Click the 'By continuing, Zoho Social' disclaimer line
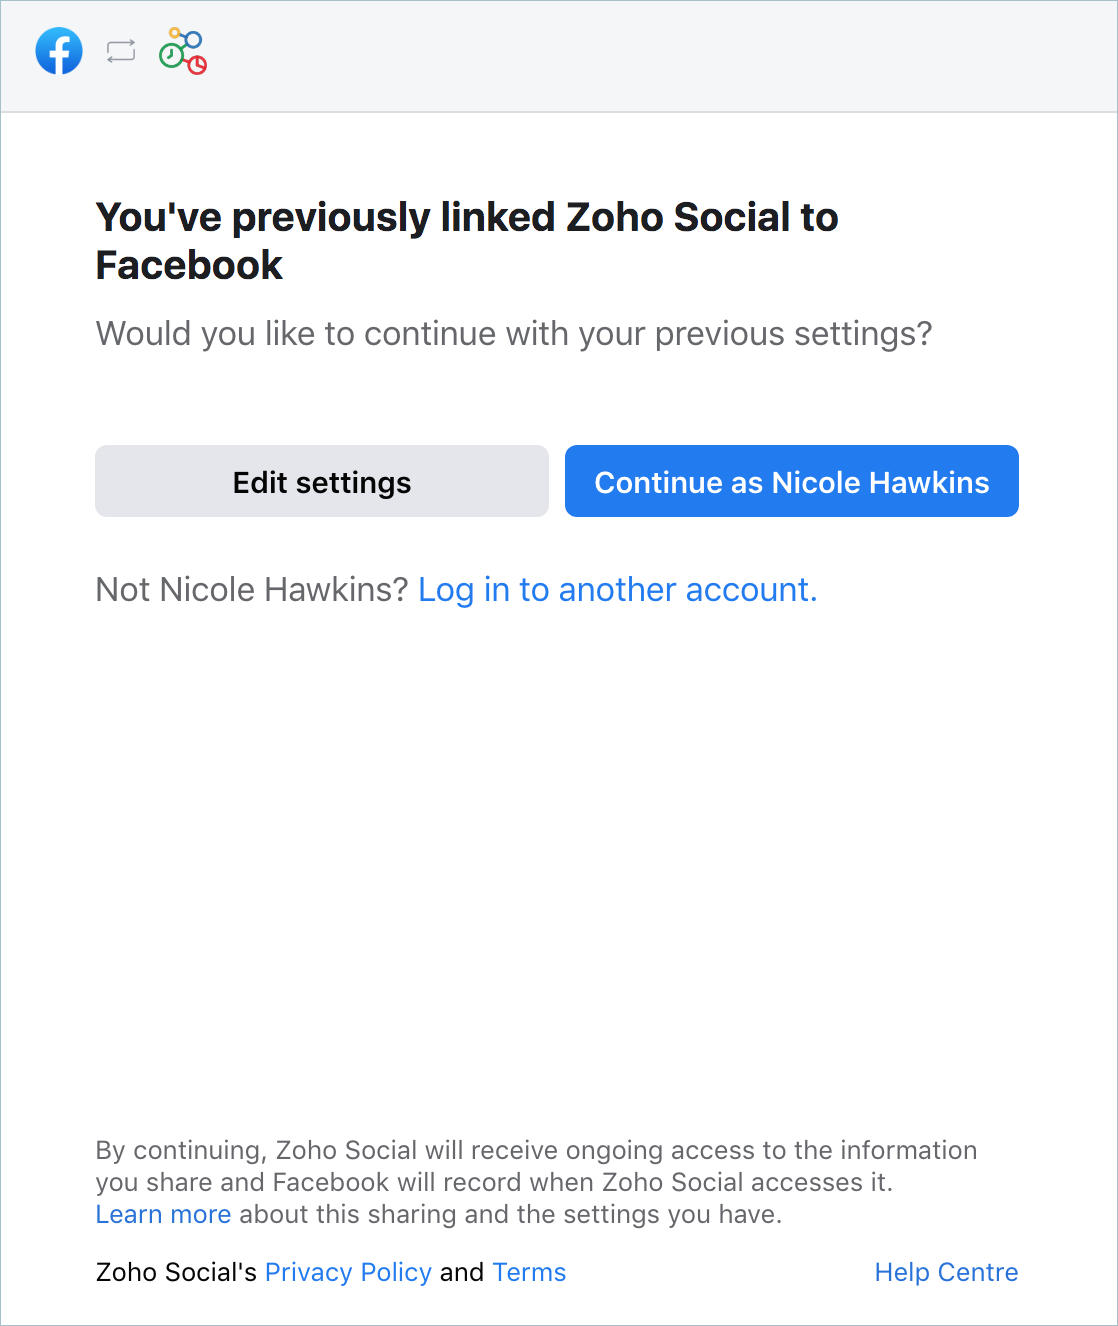Screen dimensions: 1118x1326 (x=536, y=1150)
